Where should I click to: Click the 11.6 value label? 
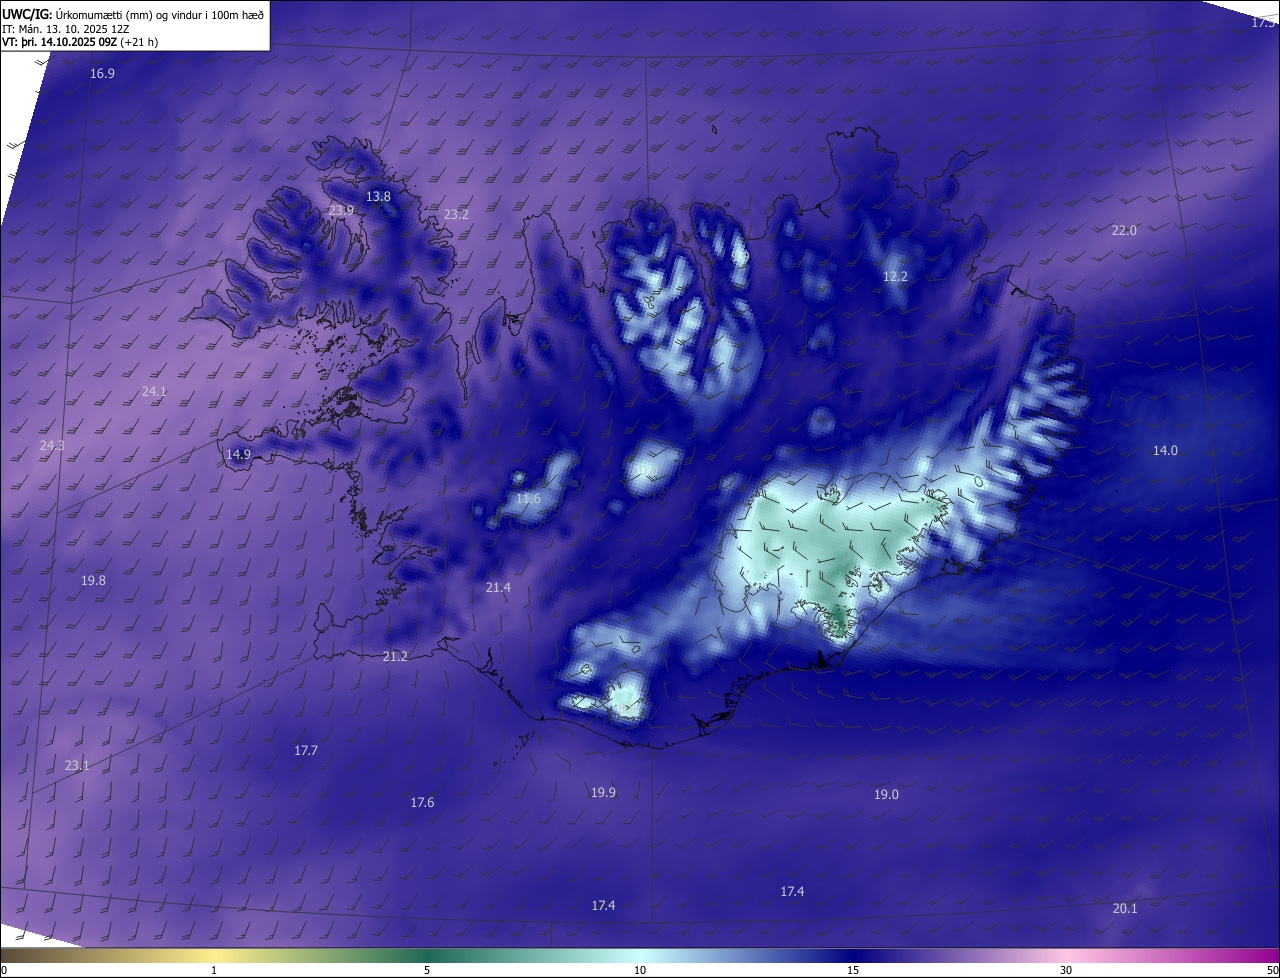tap(528, 499)
